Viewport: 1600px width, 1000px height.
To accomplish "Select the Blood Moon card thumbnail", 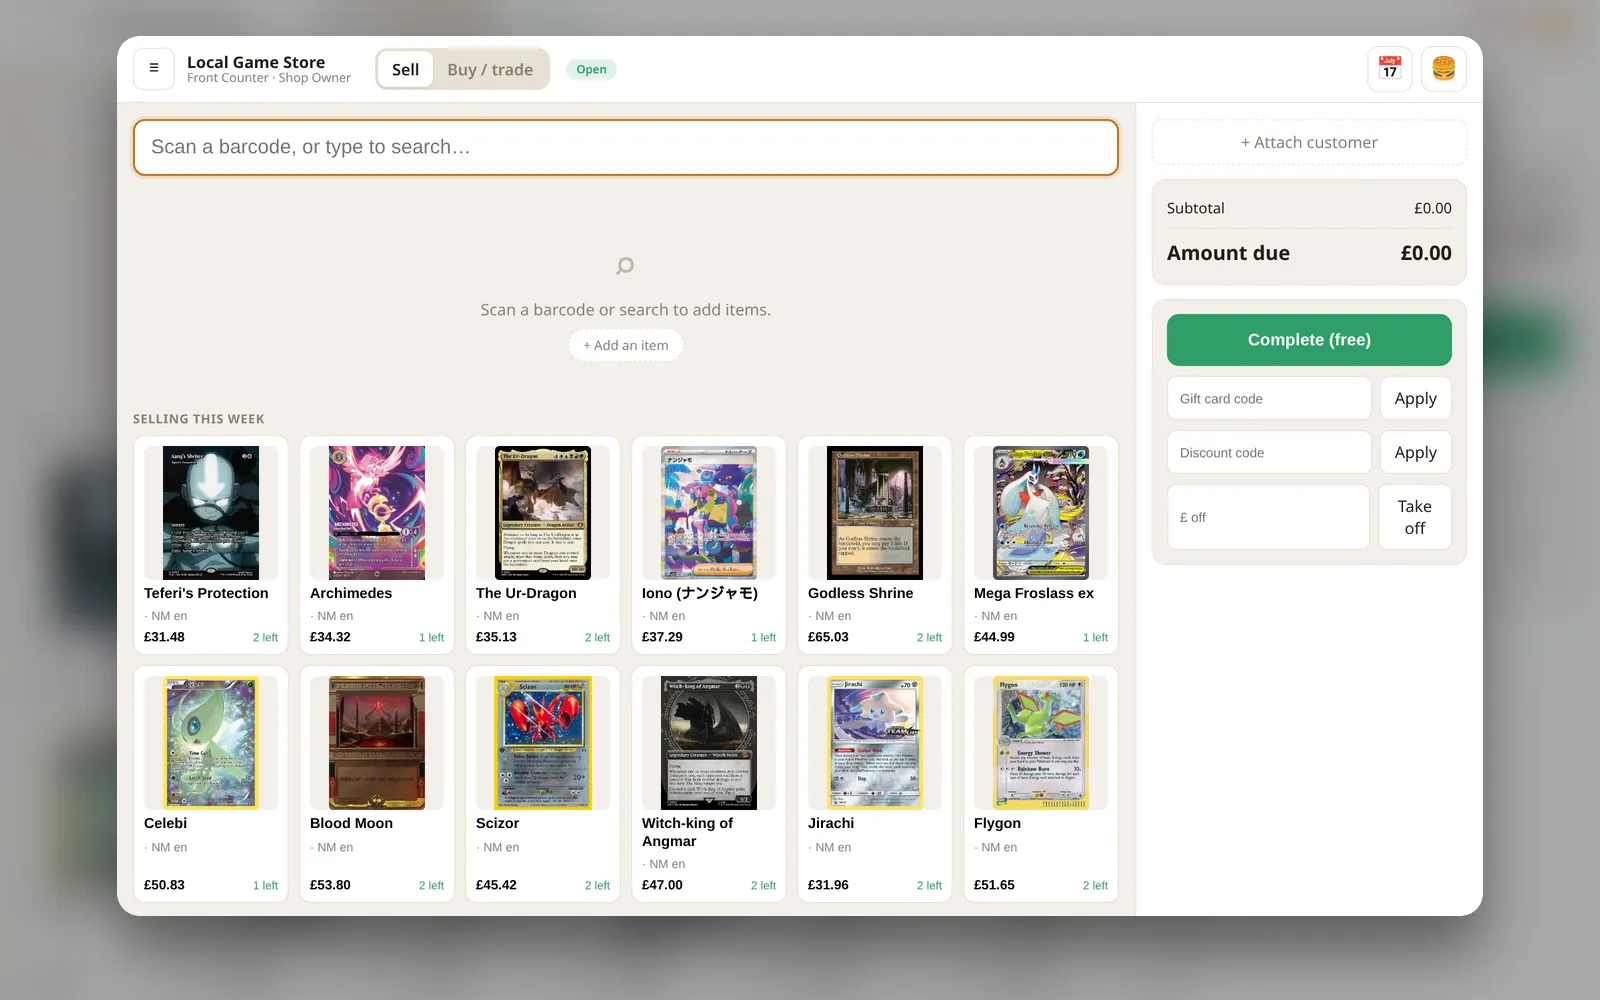I will (377, 743).
